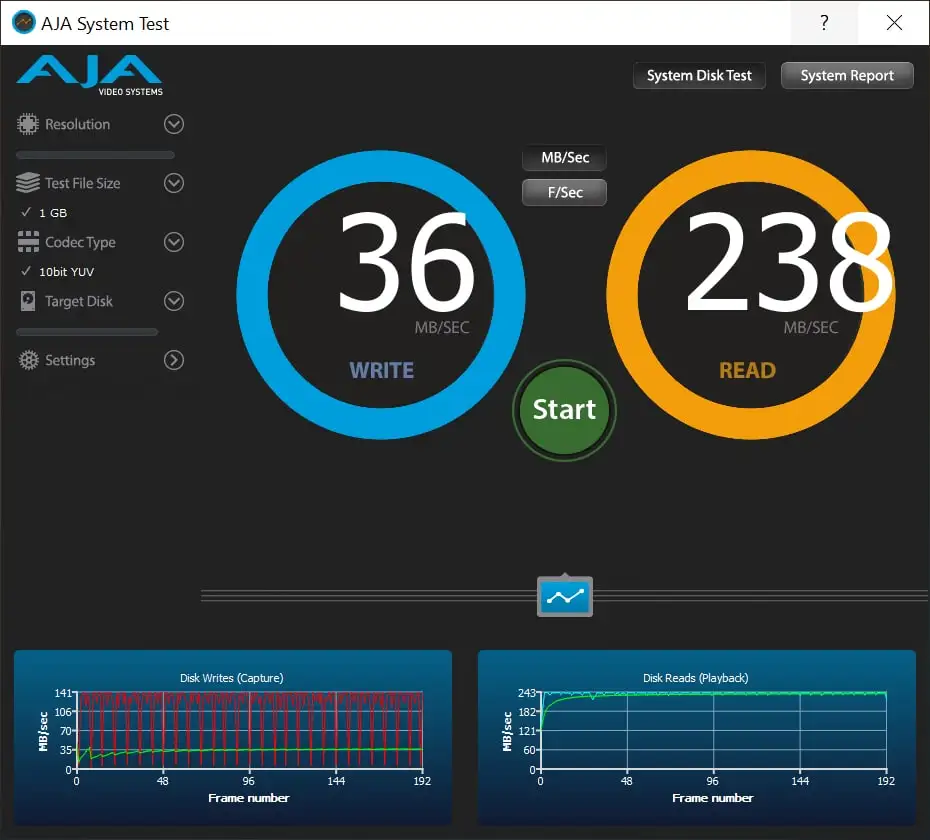Close the AJA System Test window
930x840 pixels.
coord(894,23)
